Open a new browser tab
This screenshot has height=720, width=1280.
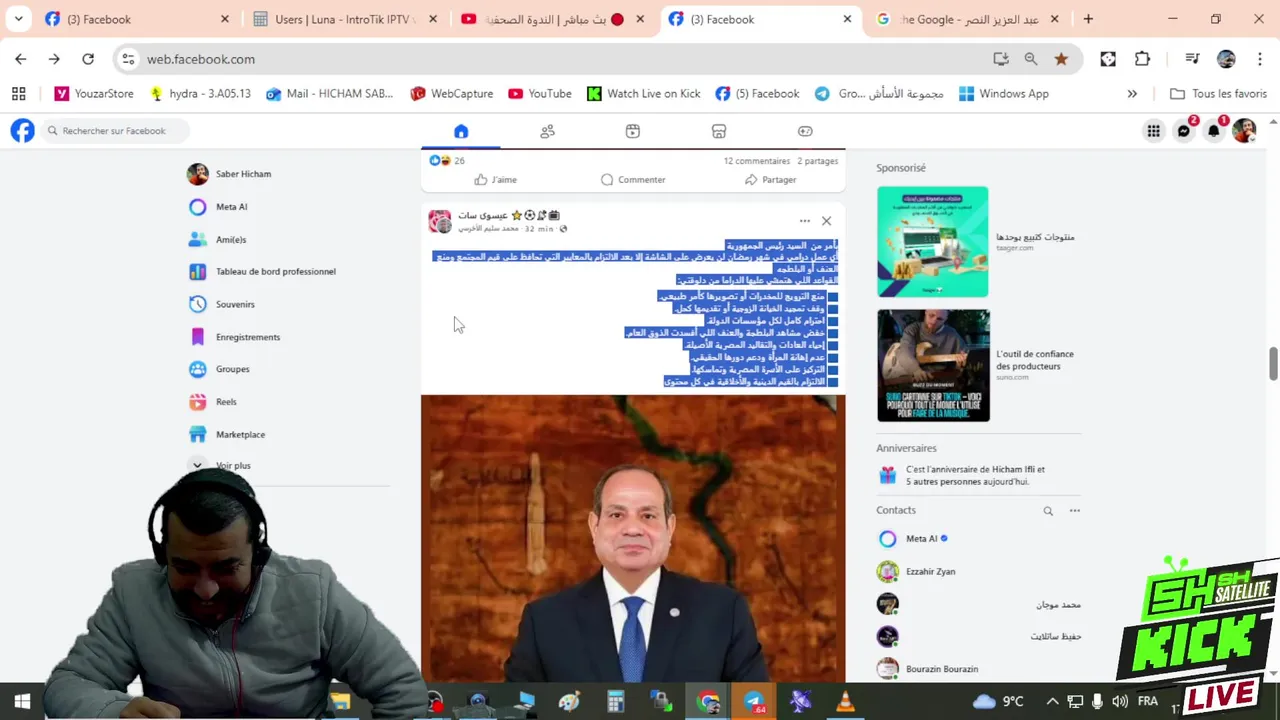point(1088,19)
